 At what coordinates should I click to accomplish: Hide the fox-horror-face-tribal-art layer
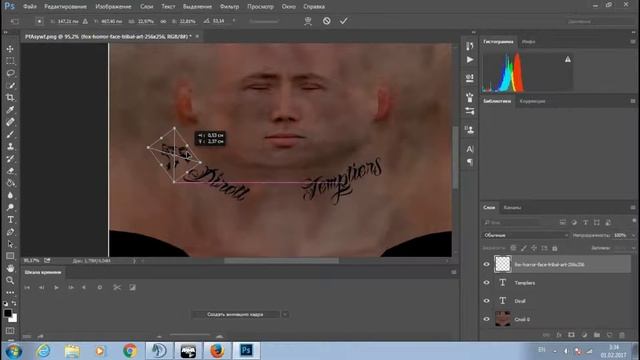pos(487,264)
